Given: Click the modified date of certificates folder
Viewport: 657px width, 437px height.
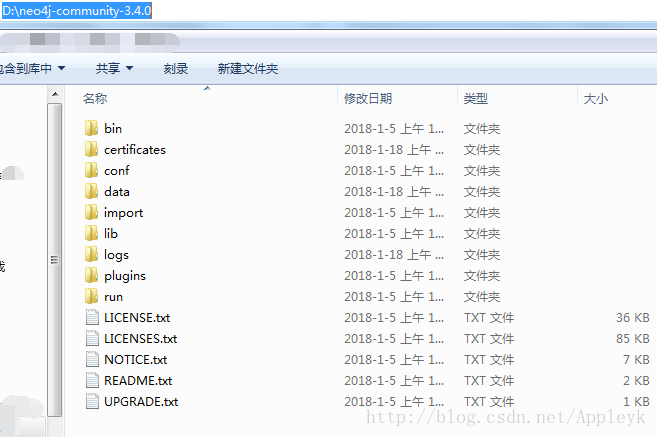Looking at the screenshot, I should coord(394,150).
